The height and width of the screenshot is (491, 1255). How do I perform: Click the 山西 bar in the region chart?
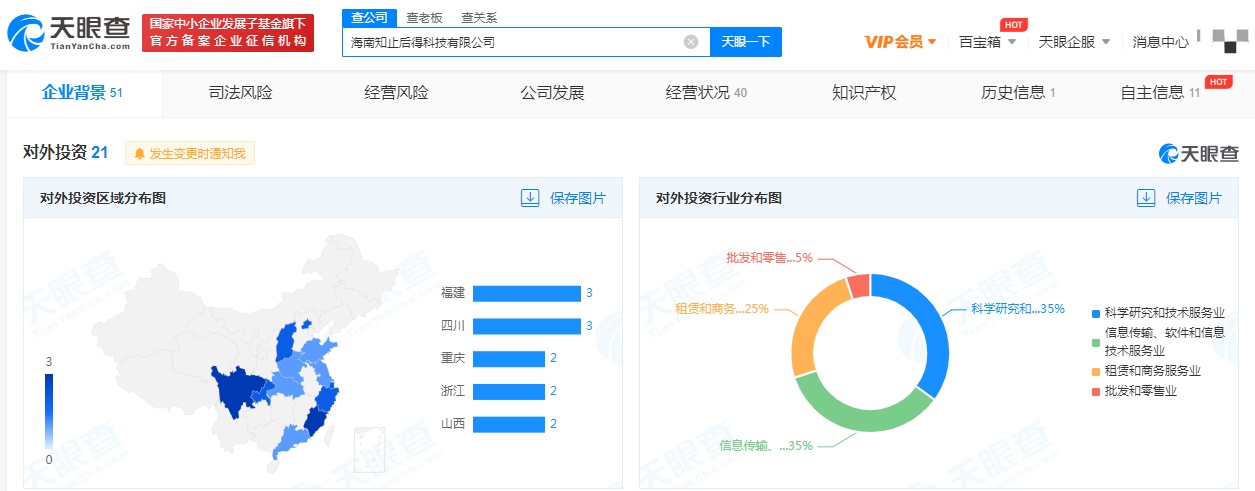[509, 424]
